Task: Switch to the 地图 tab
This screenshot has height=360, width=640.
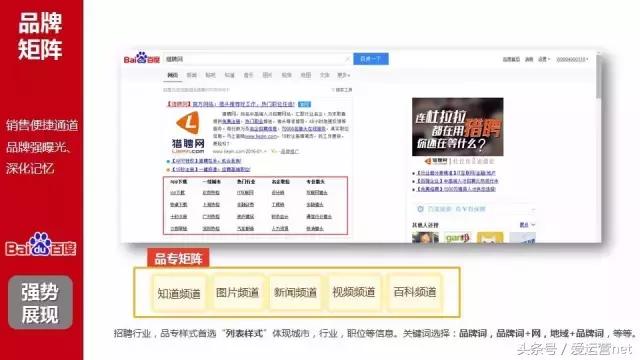Action: coord(306,75)
